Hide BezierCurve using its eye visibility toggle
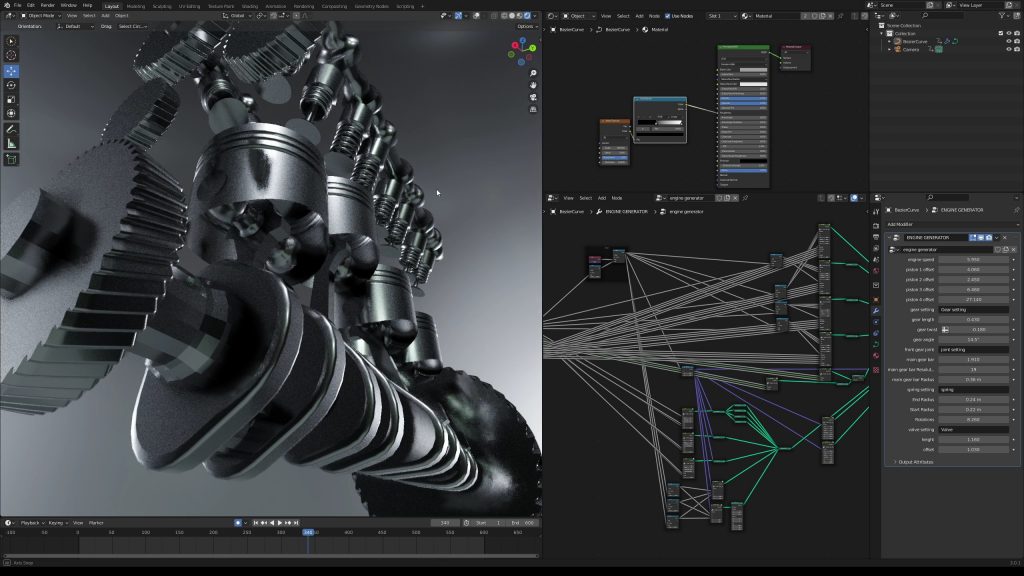The image size is (1024, 576). click(1008, 41)
